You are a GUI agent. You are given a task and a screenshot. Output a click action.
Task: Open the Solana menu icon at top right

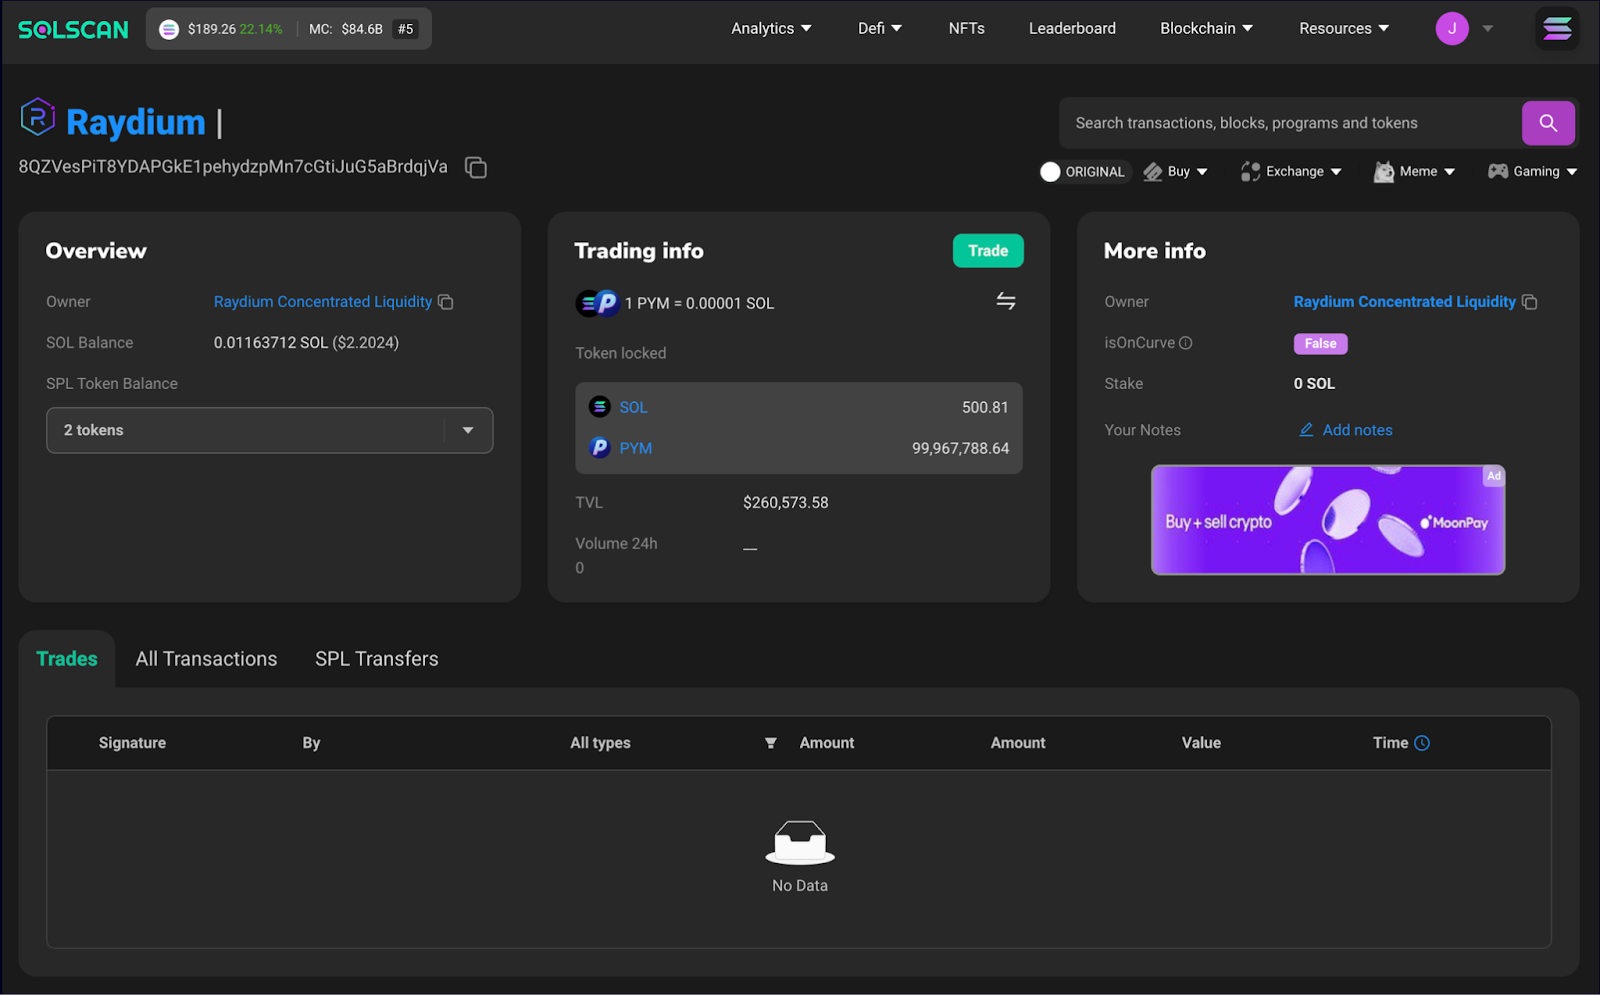click(x=1557, y=29)
